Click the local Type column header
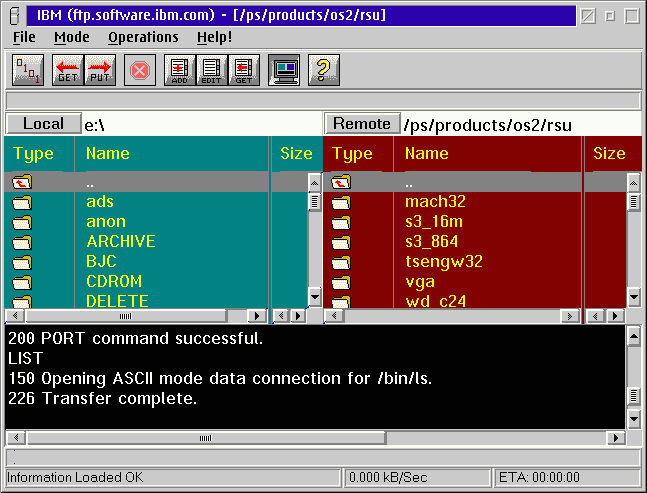The image size is (647, 493). click(33, 153)
